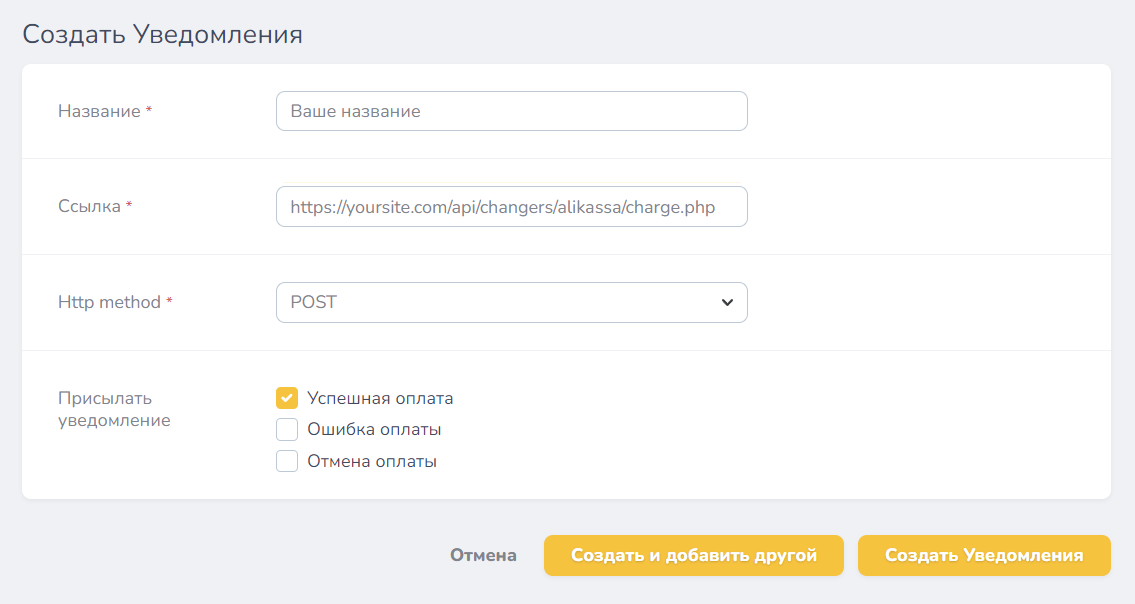Click the Успешная оплата label text

point(380,398)
